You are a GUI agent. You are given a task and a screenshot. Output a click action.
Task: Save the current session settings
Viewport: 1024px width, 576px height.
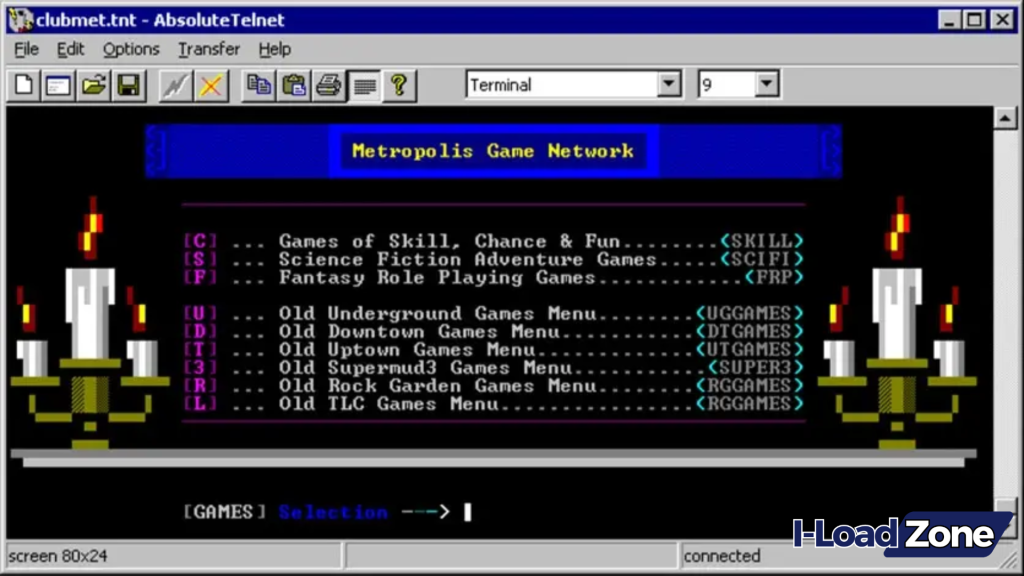click(128, 85)
